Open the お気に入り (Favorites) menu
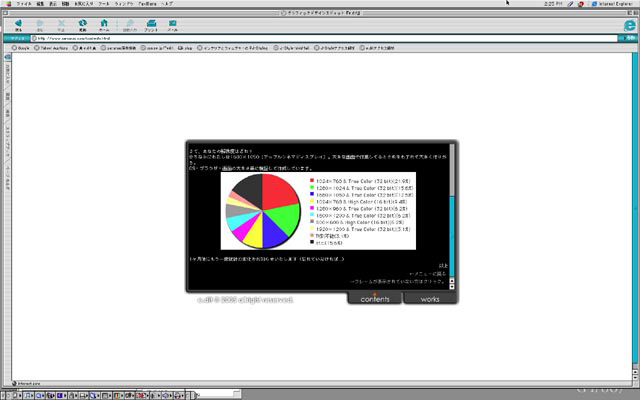 (83, 4)
